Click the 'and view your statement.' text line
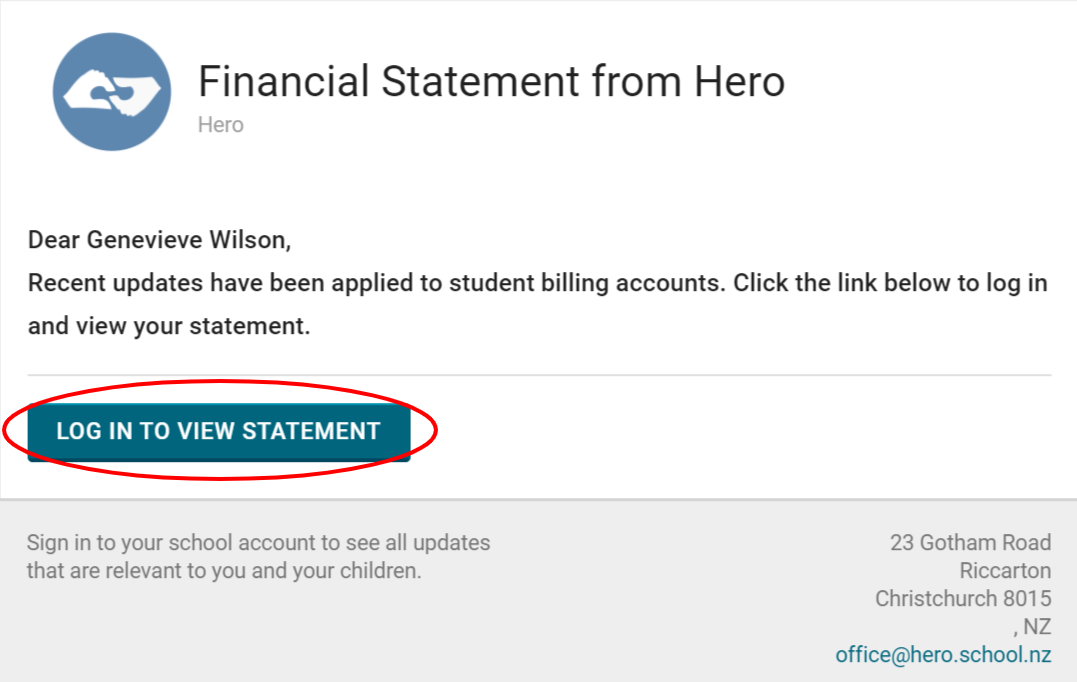This screenshot has width=1077, height=682. [169, 326]
